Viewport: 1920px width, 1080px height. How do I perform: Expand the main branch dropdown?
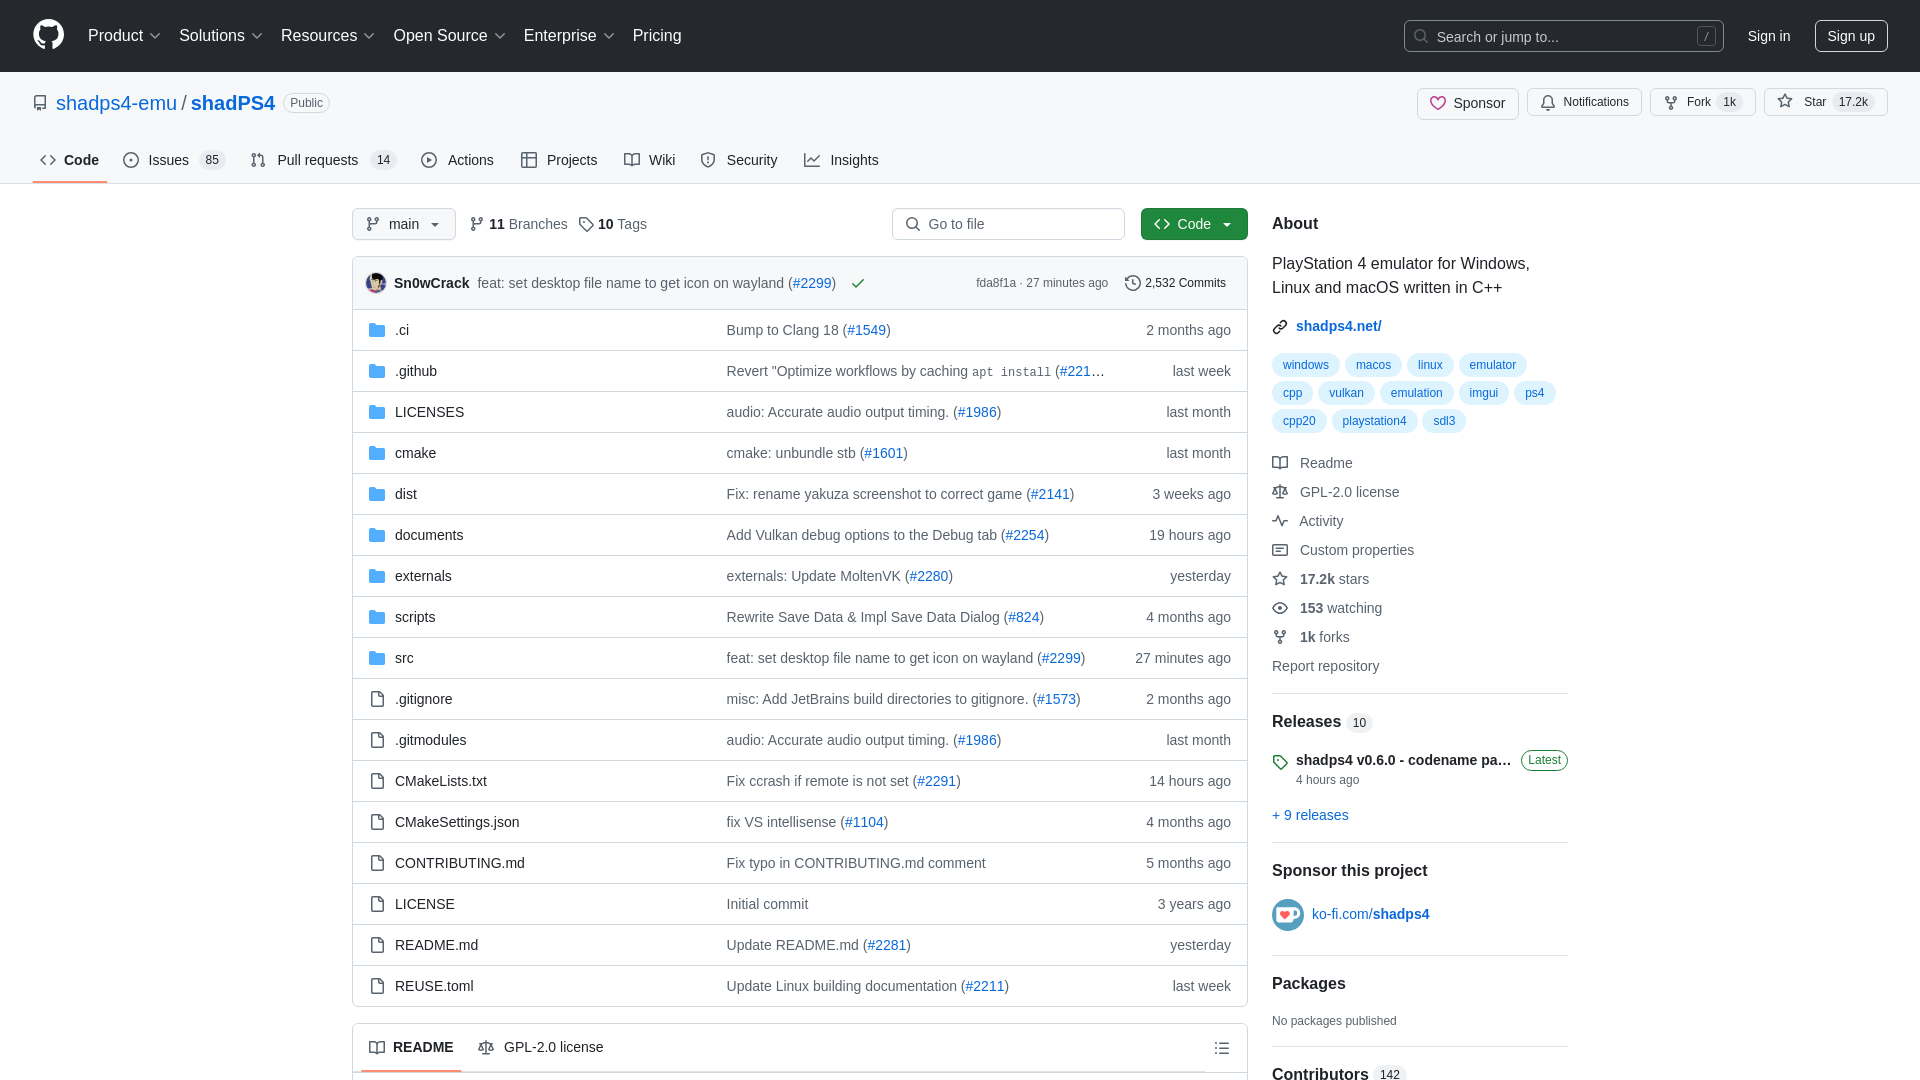(x=404, y=224)
